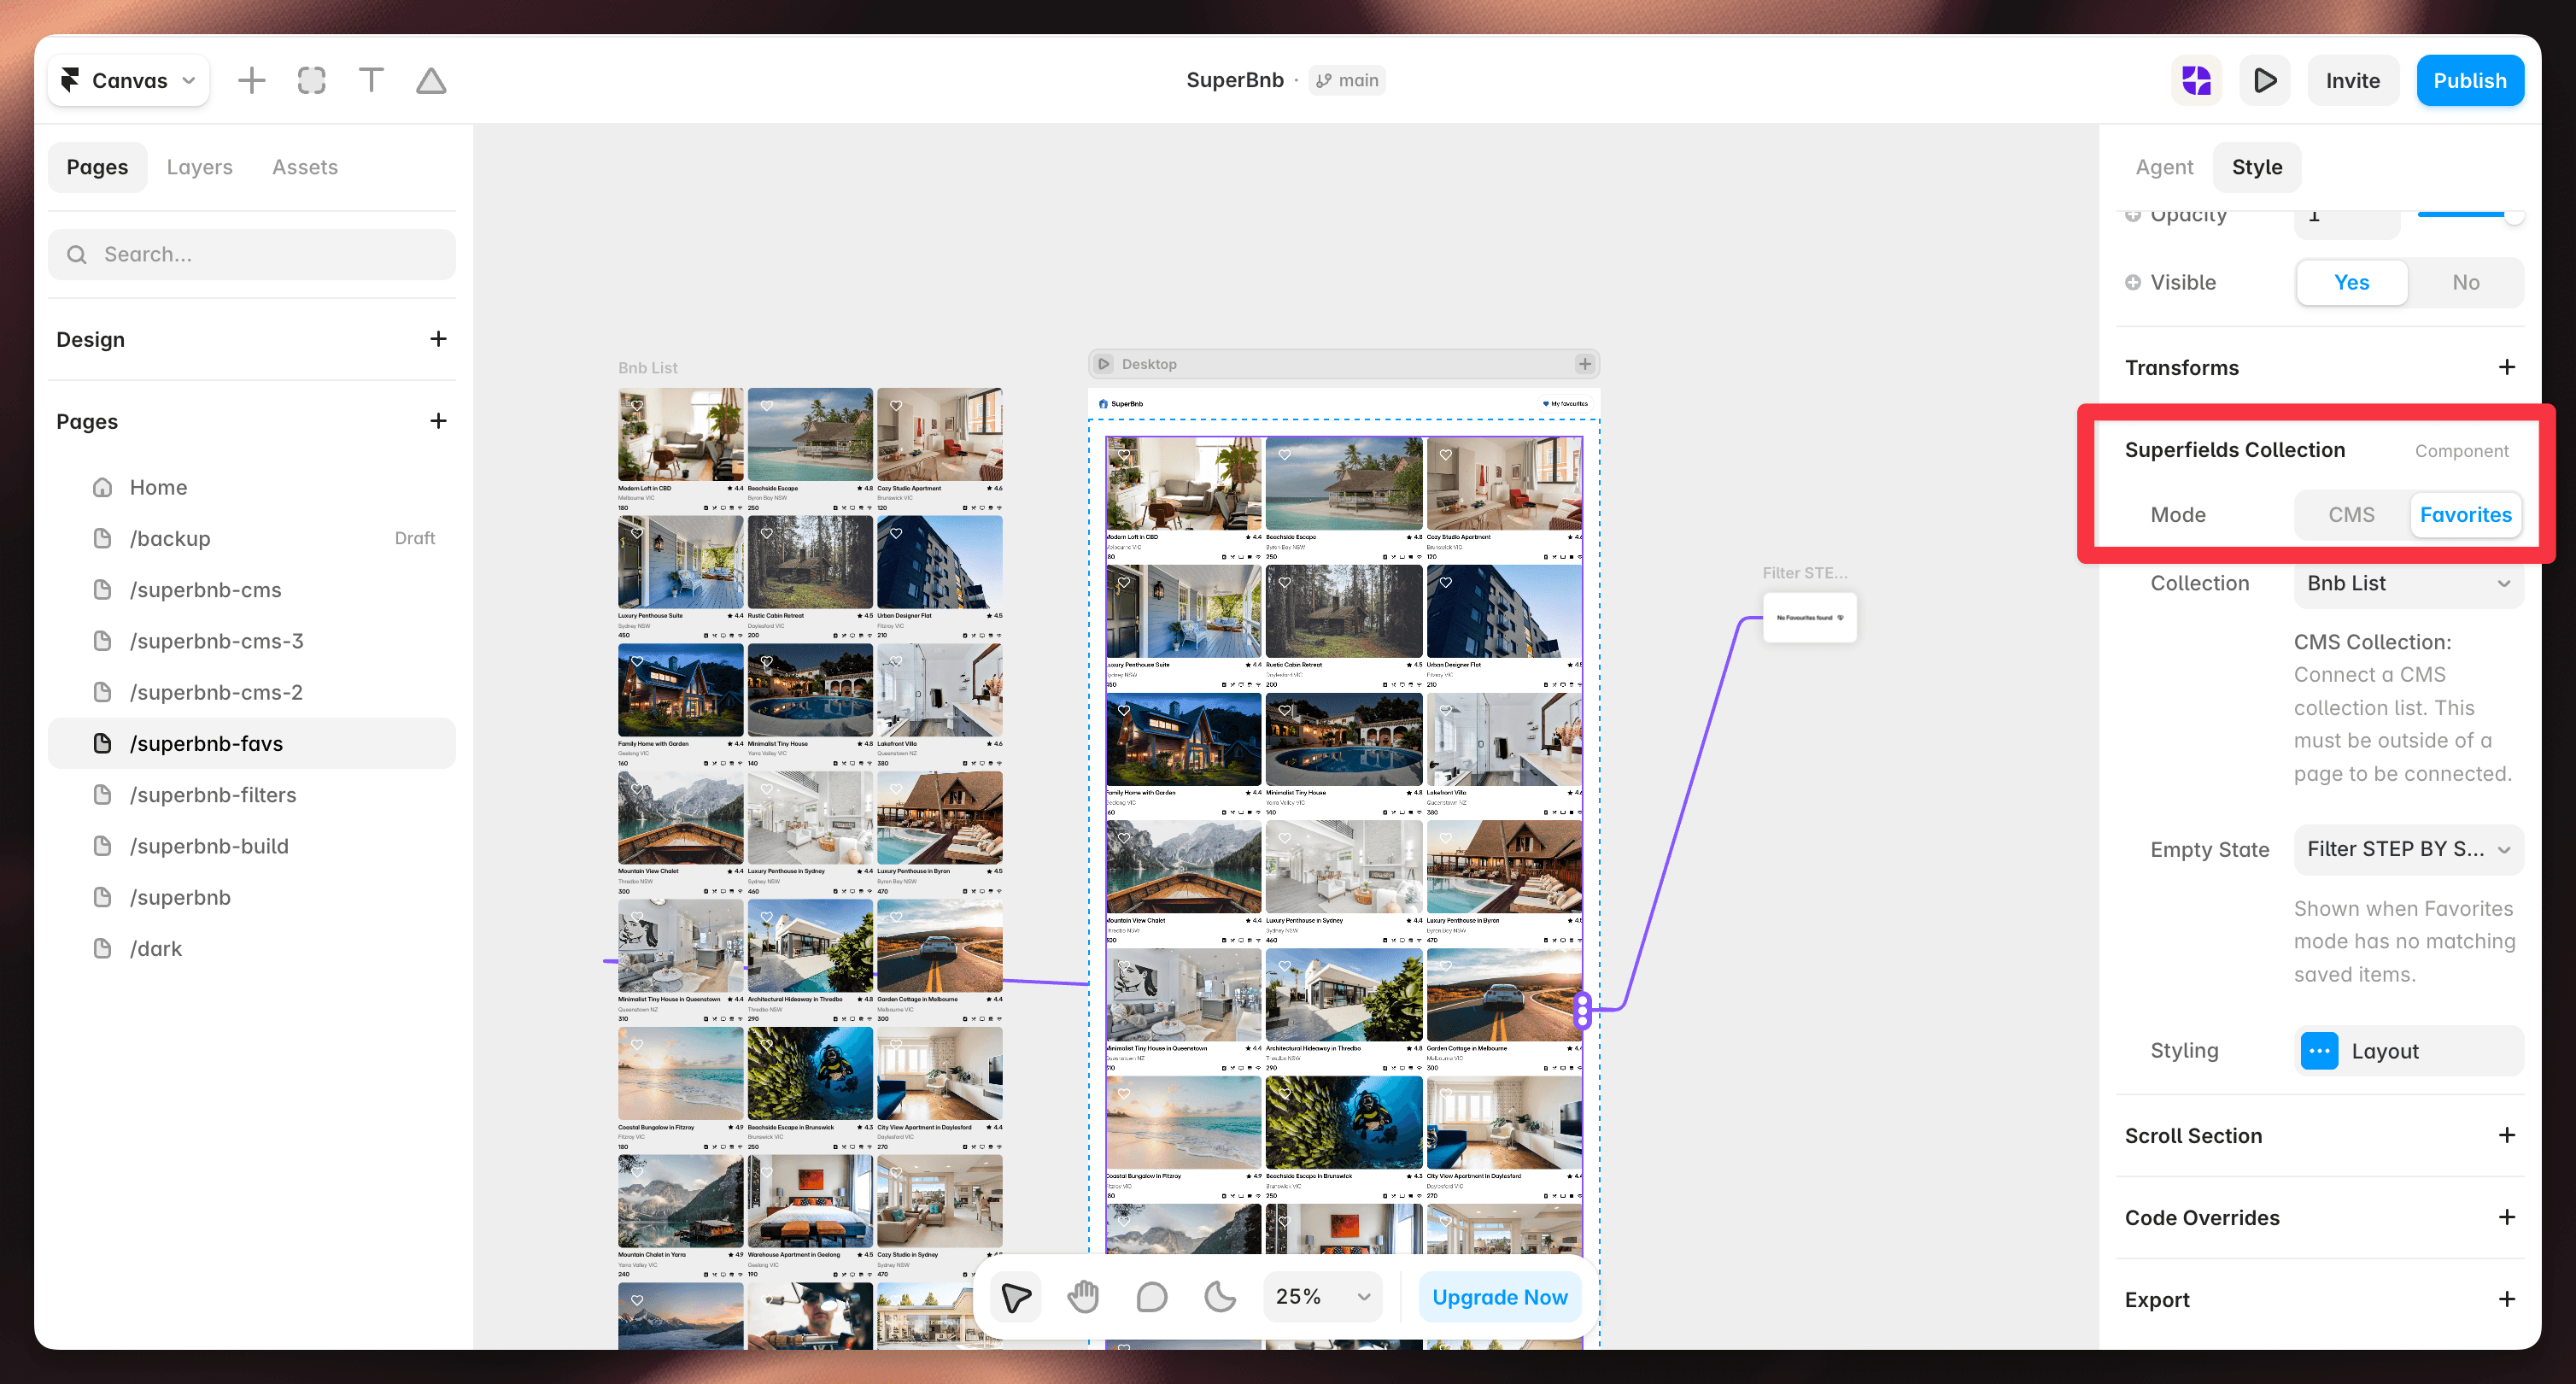Viewport: 2576px width, 1384px height.
Task: Adjust the Opacity slider
Action: pos(2470,215)
